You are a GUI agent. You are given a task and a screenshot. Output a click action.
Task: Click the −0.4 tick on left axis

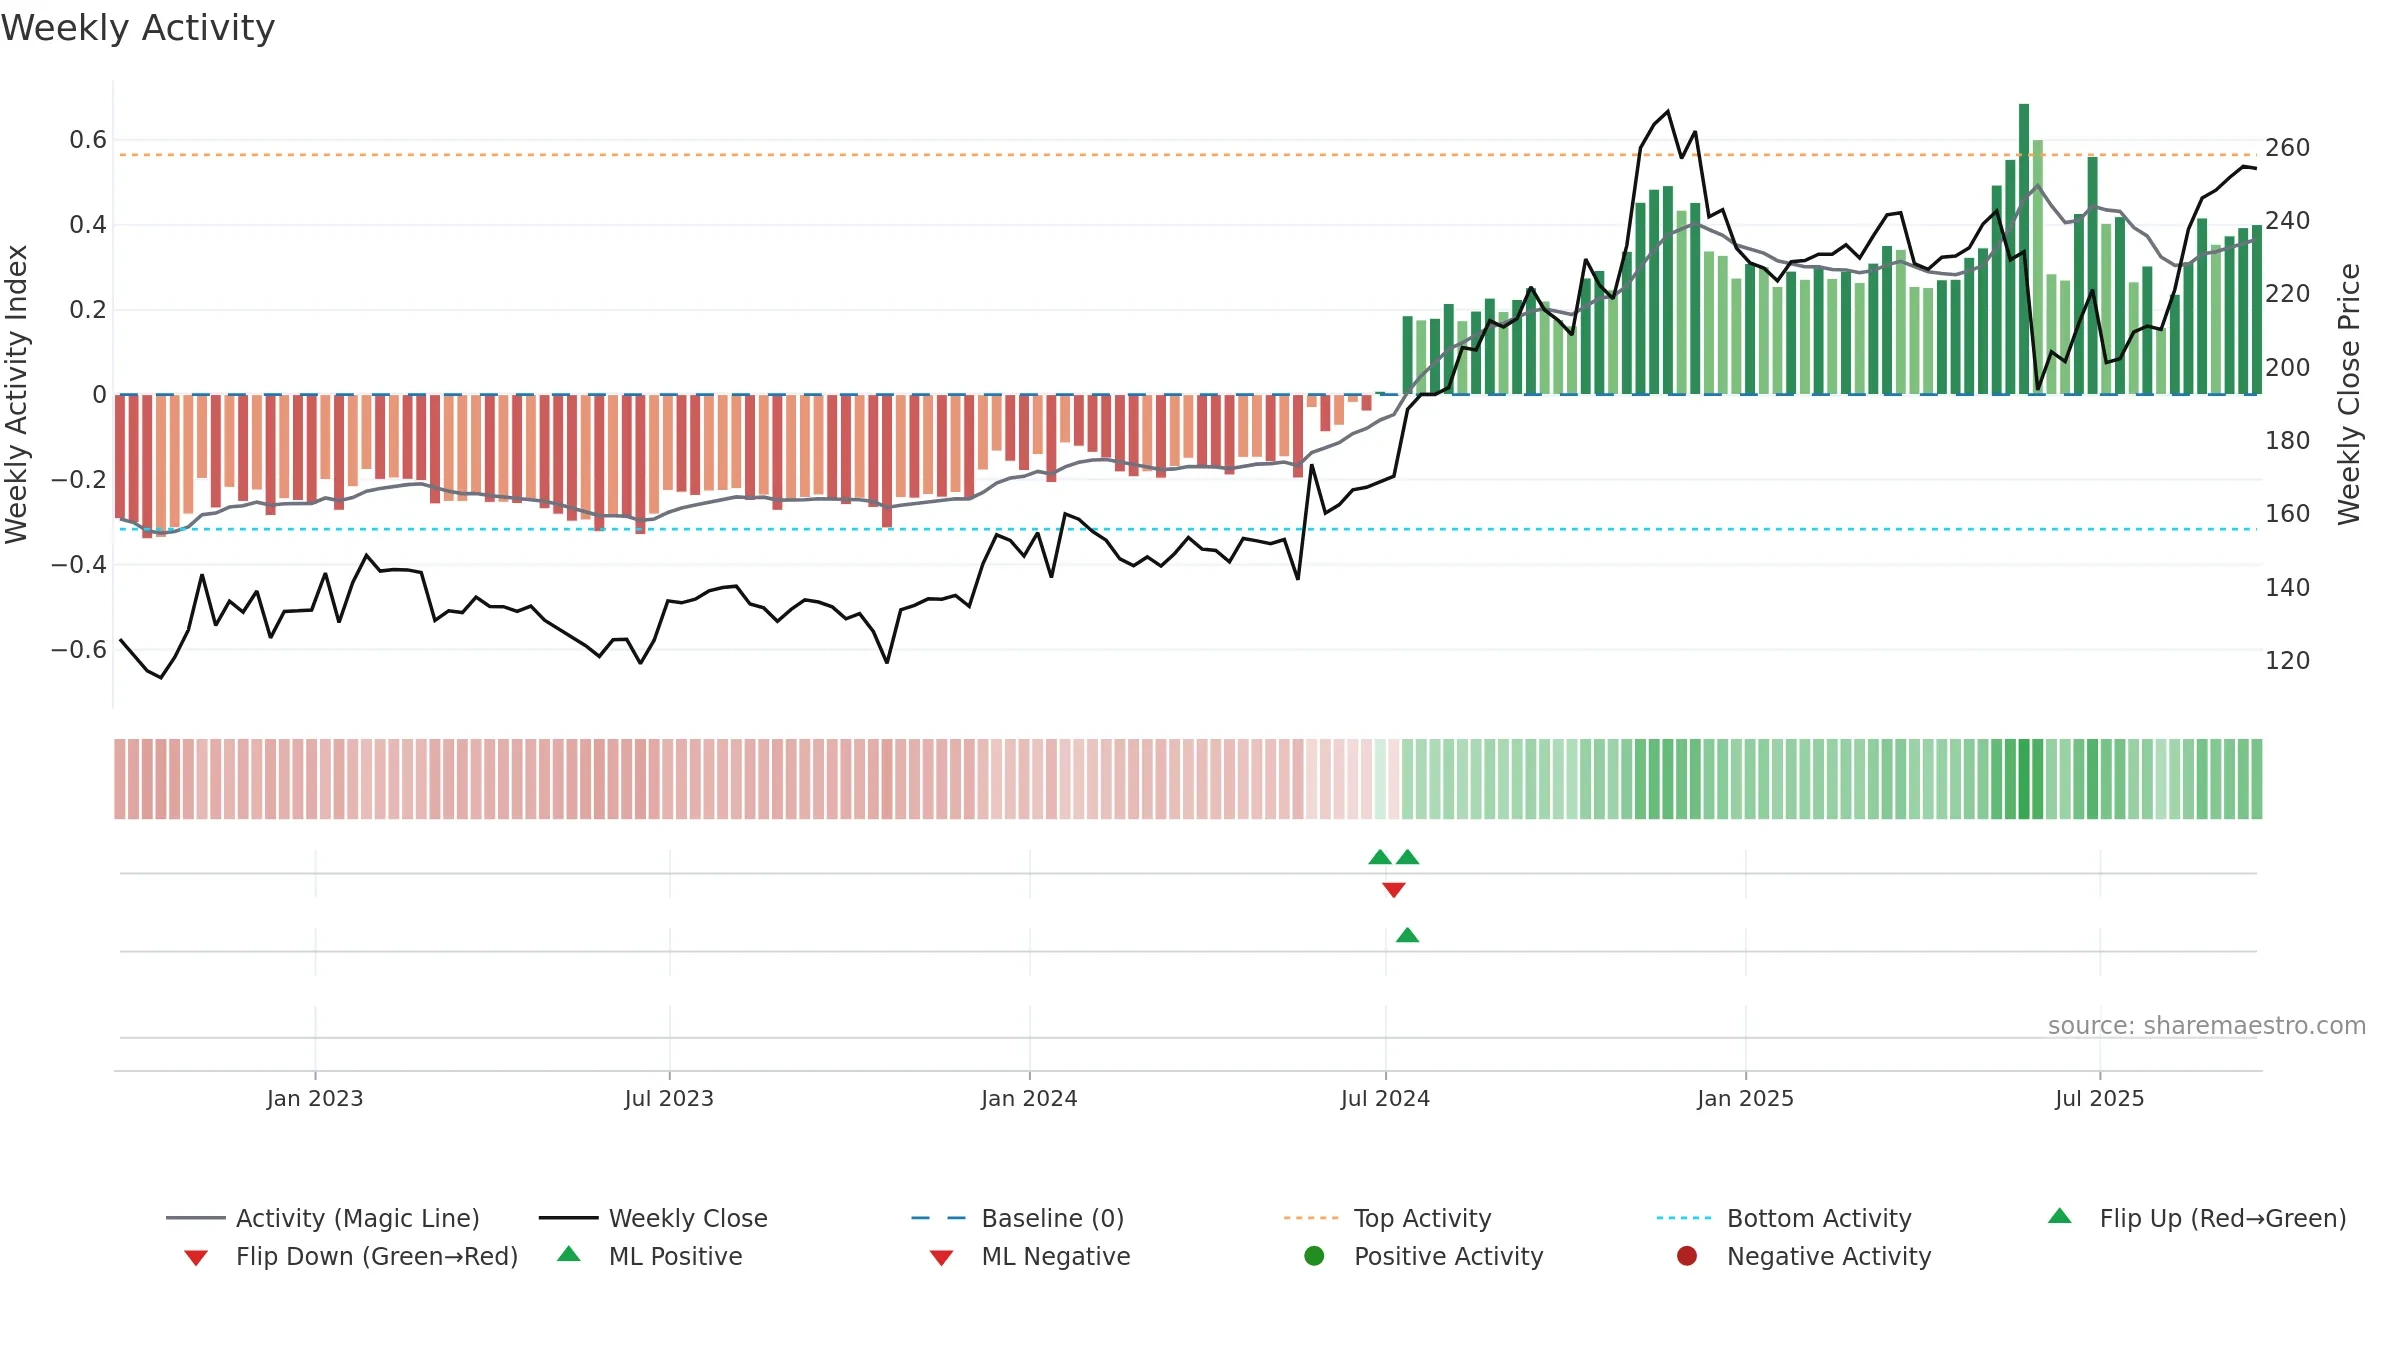(x=79, y=565)
